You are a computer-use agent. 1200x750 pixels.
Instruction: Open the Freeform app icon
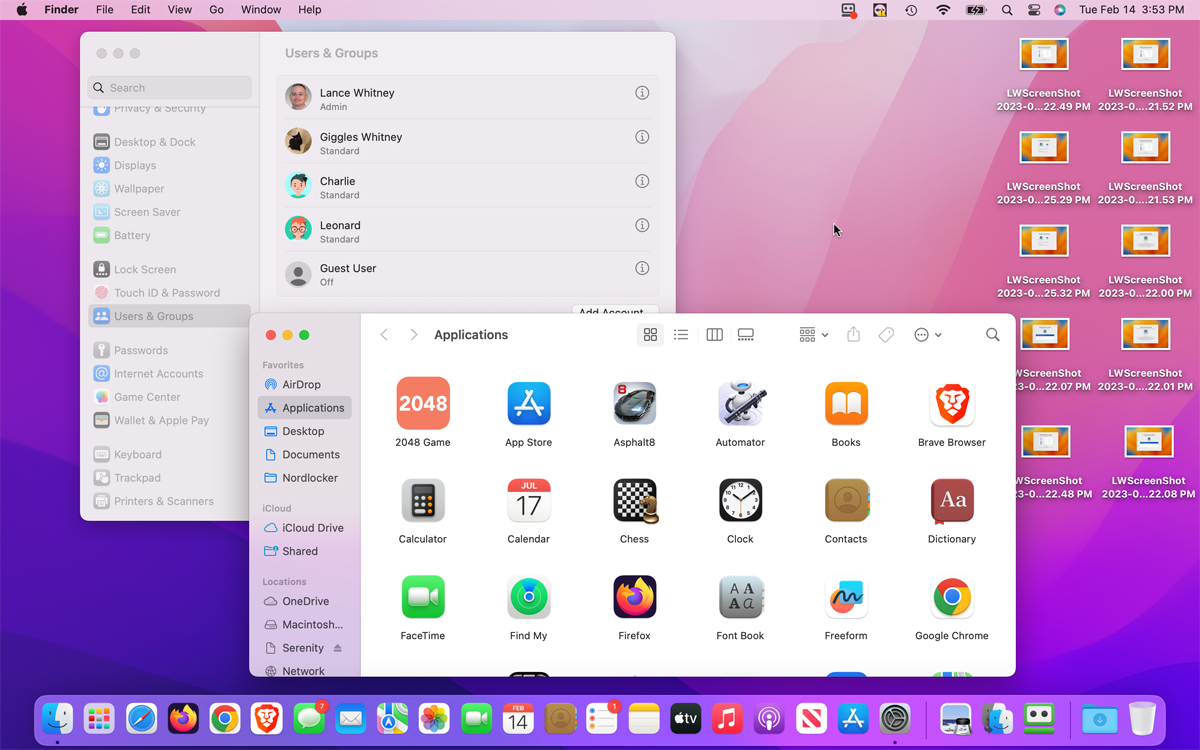(846, 597)
